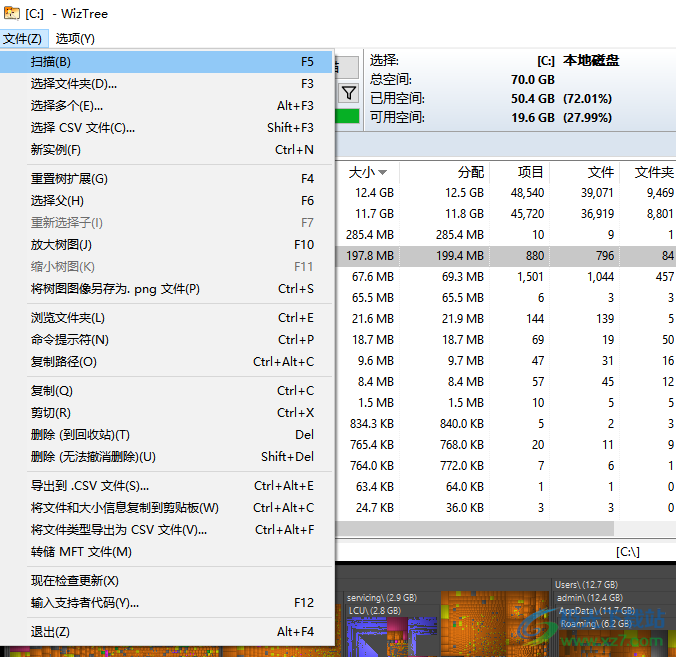
Task: Click the 21.6 MB size cell
Action: 372,319
